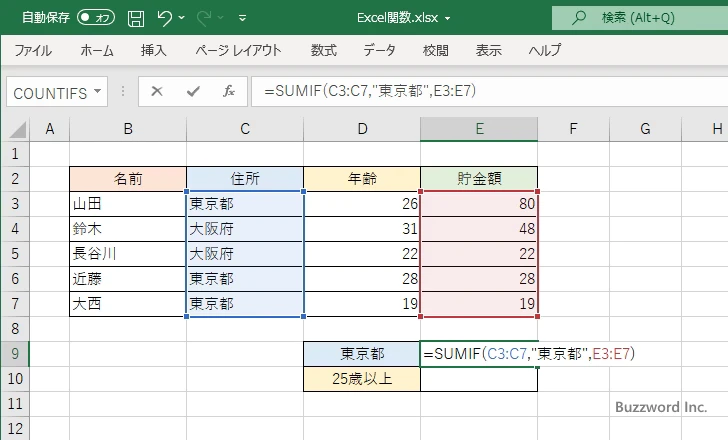Viewport: 728px width, 440px height.
Task: Click savings cell with value 48
Action: 479,229
